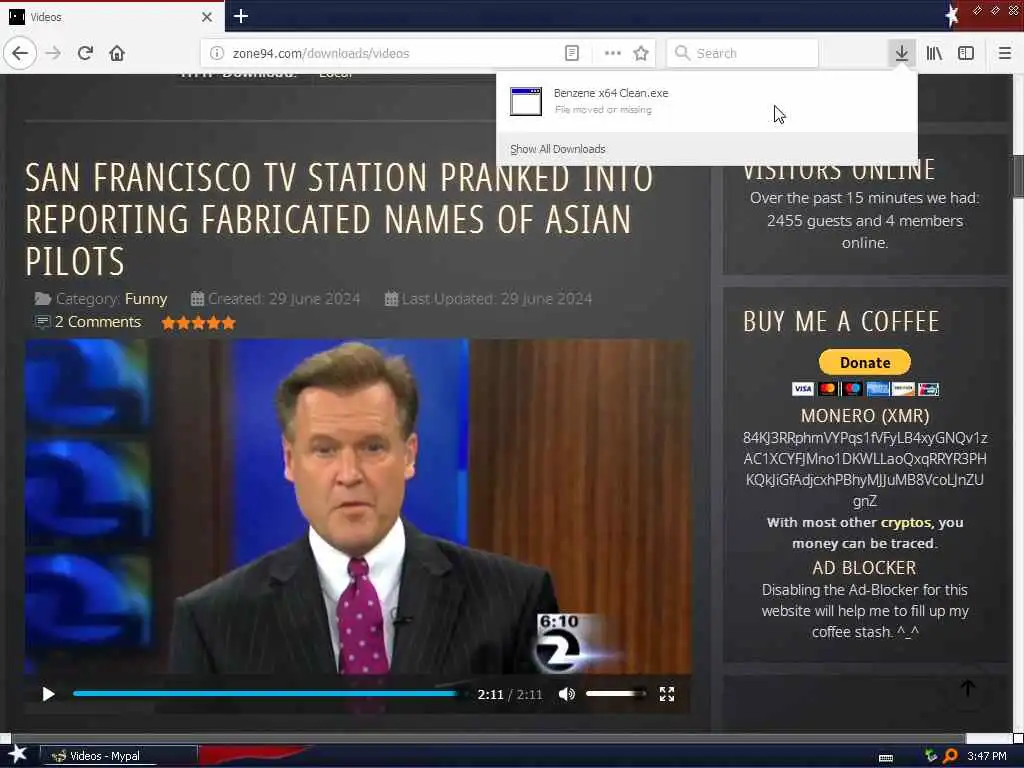Click the forward navigation arrow
Screen dimensions: 1024x768
[x=54, y=53]
